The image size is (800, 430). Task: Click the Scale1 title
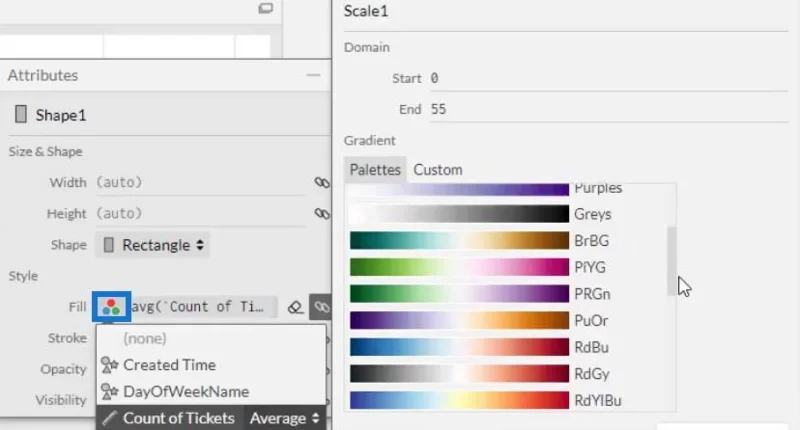pos(366,11)
